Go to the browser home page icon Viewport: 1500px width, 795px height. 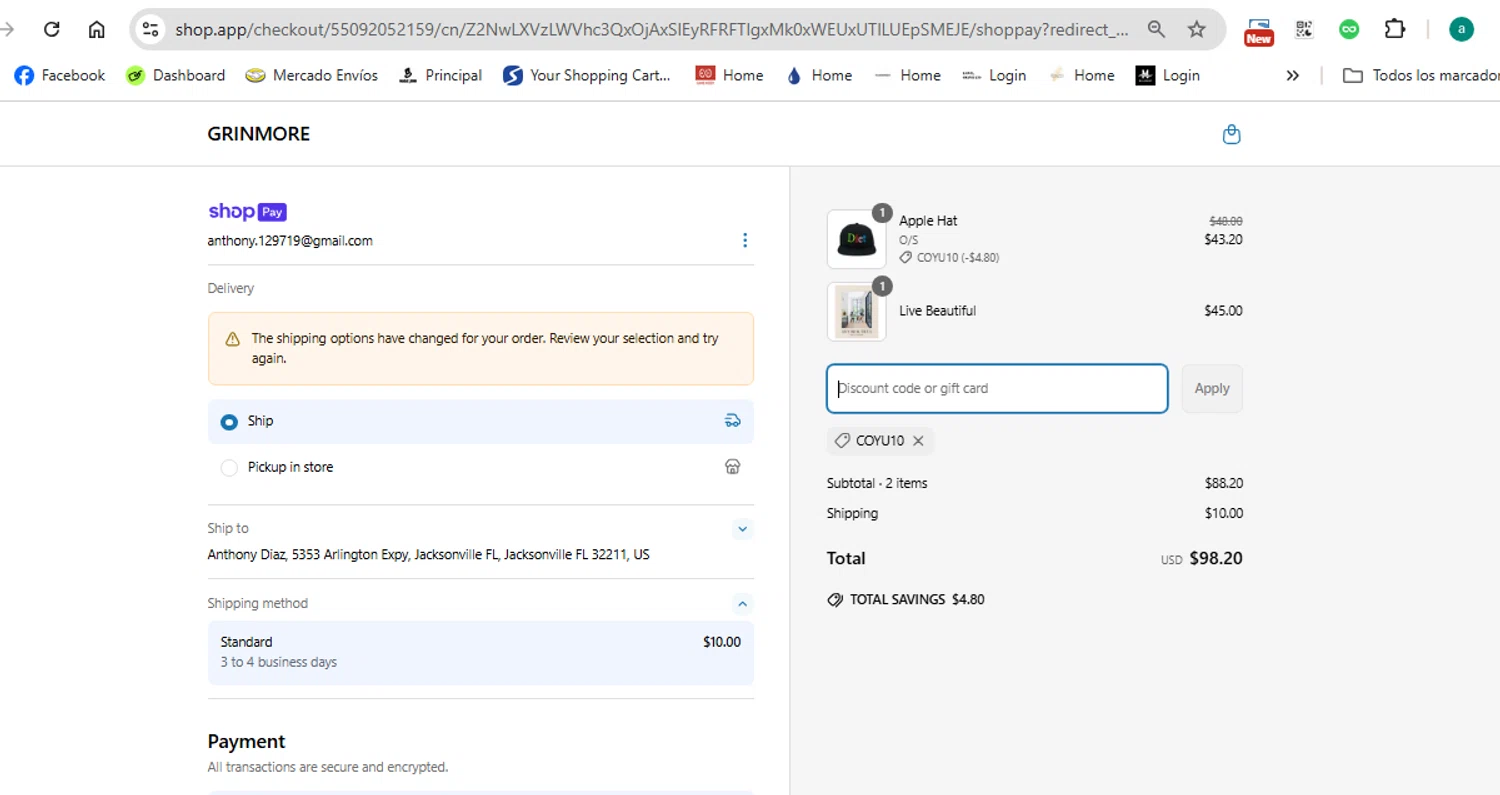tap(96, 29)
